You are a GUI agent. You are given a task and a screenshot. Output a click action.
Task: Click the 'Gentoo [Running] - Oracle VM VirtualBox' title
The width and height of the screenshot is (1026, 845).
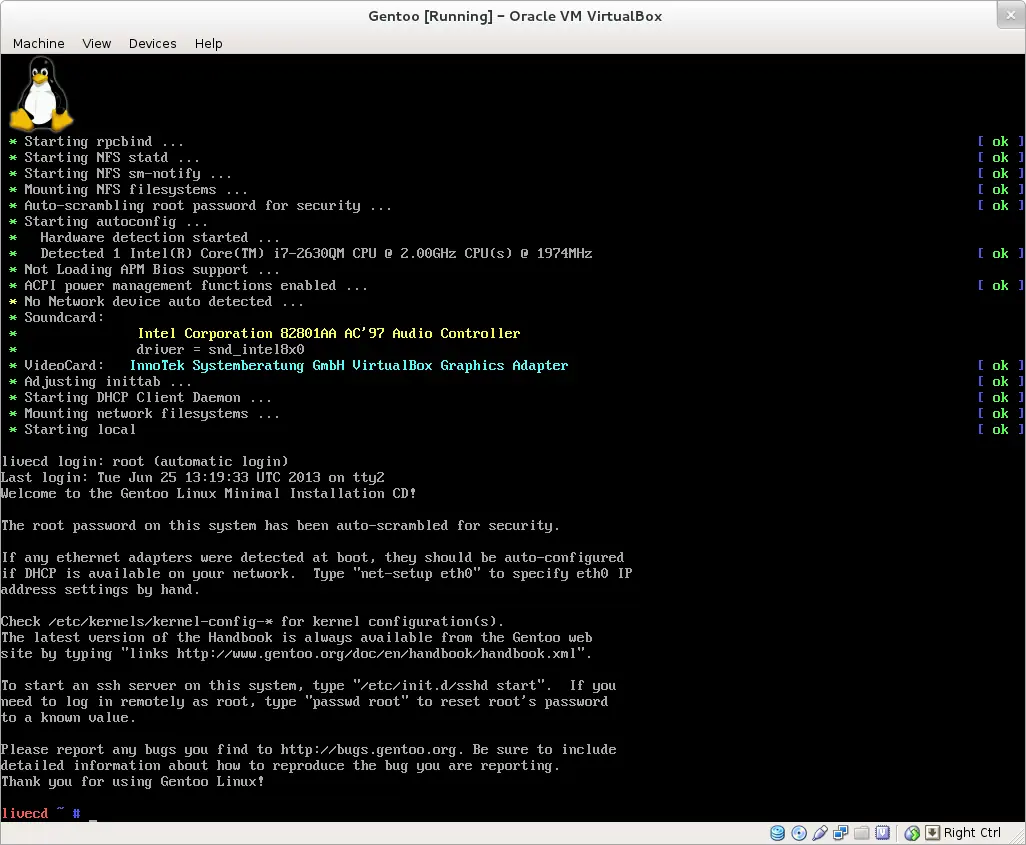coord(515,16)
